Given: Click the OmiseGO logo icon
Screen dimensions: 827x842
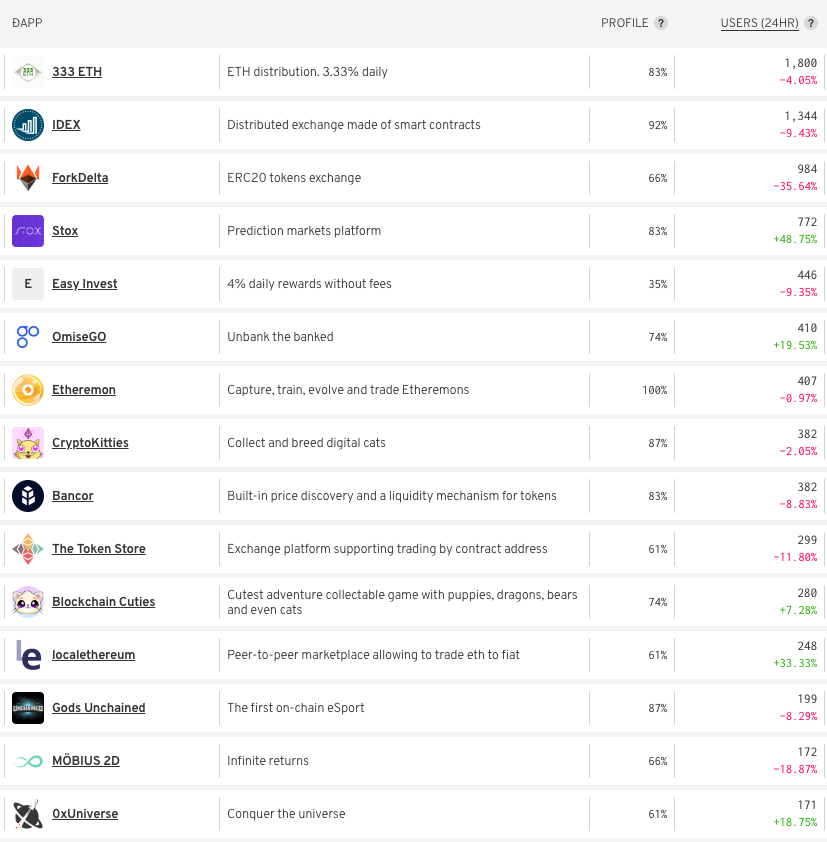Looking at the screenshot, I should pyautogui.click(x=28, y=337).
